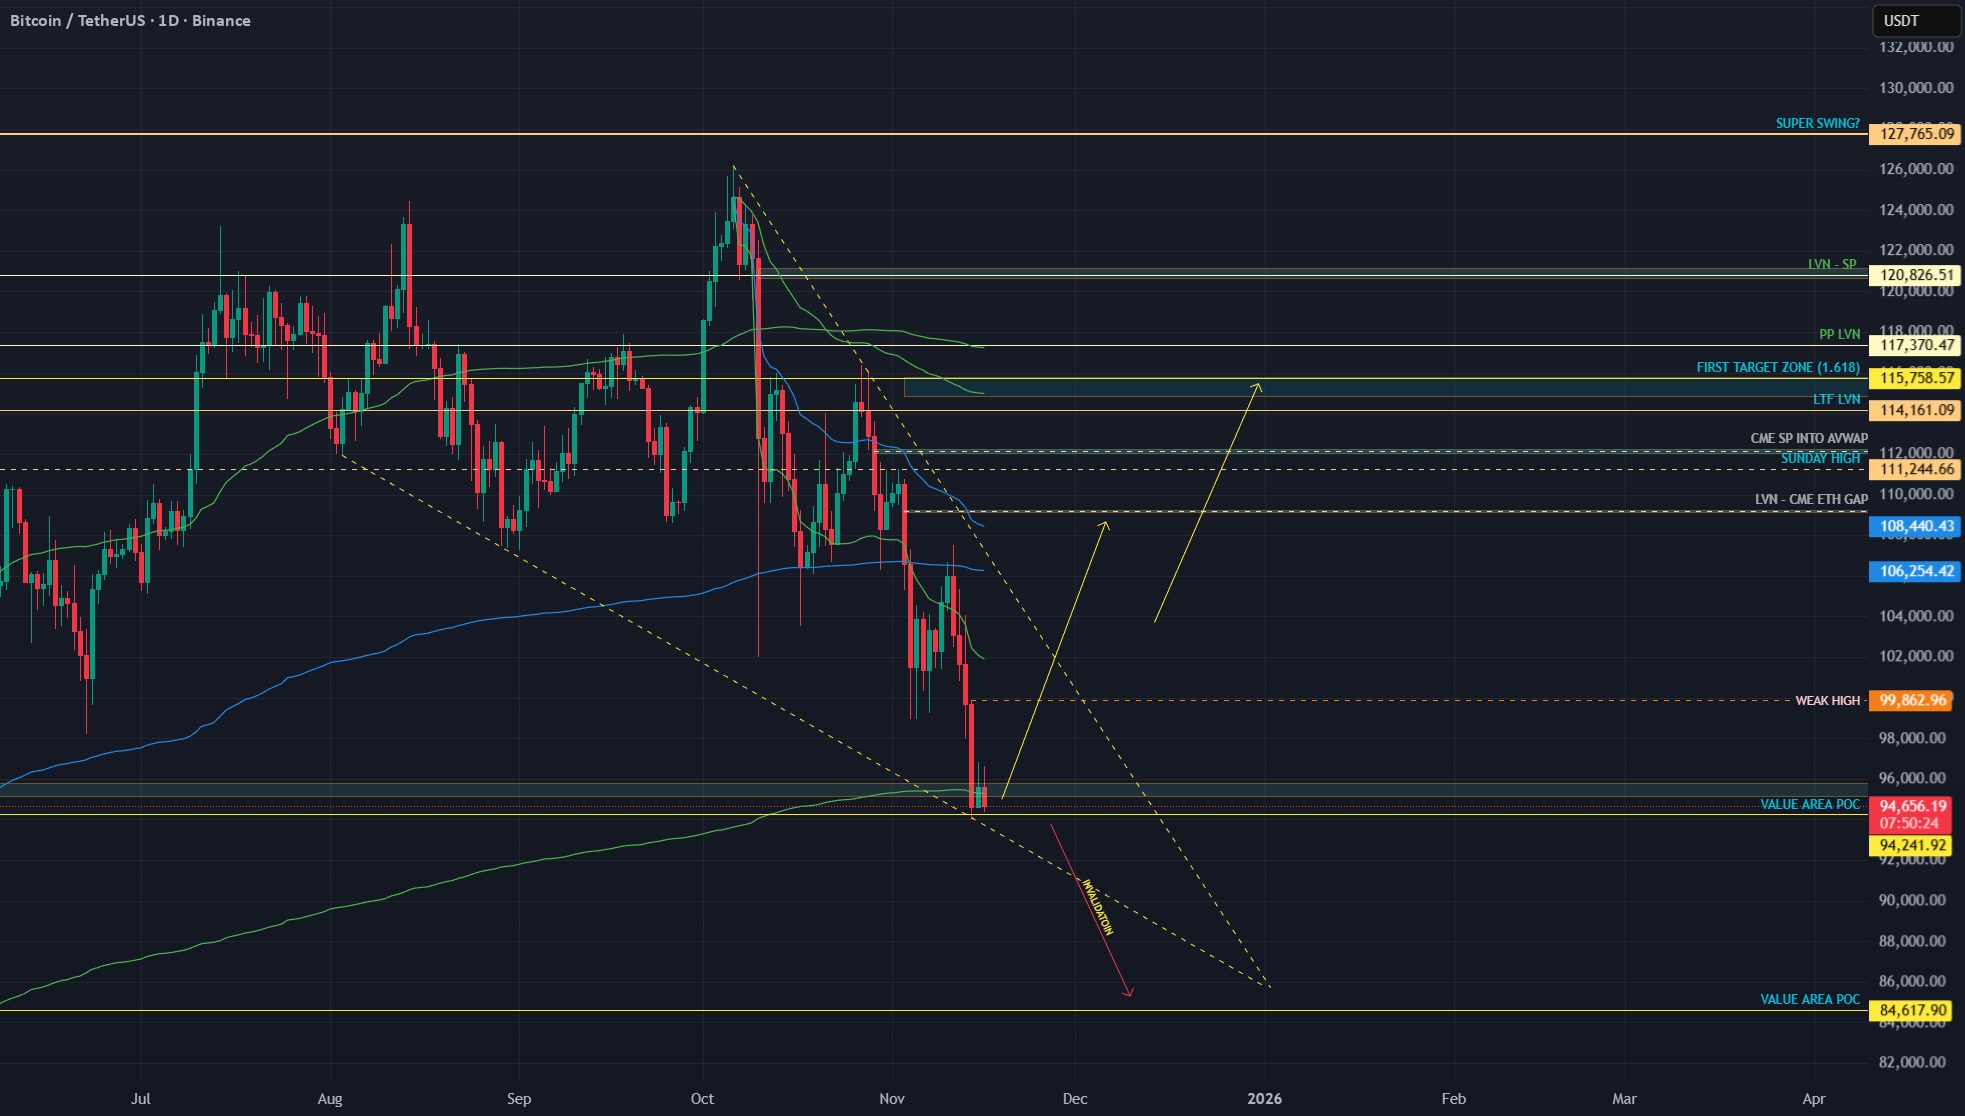Click the blue 106,254.42 moving average tag
Screen dimensions: 1965x1116
coord(1915,571)
